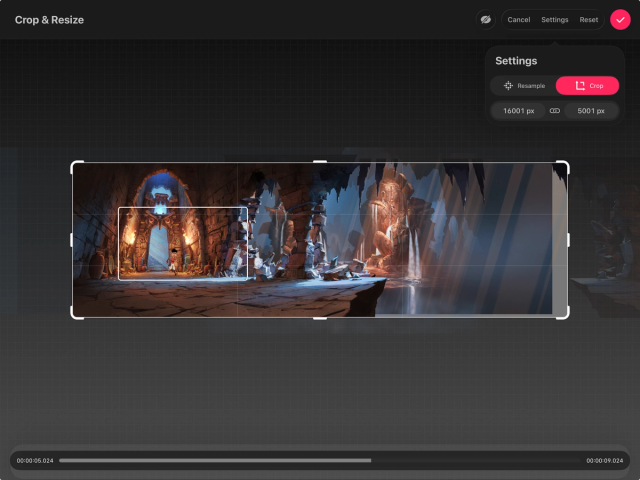Select the Crop mode button
640x480 pixels.
tap(587, 86)
